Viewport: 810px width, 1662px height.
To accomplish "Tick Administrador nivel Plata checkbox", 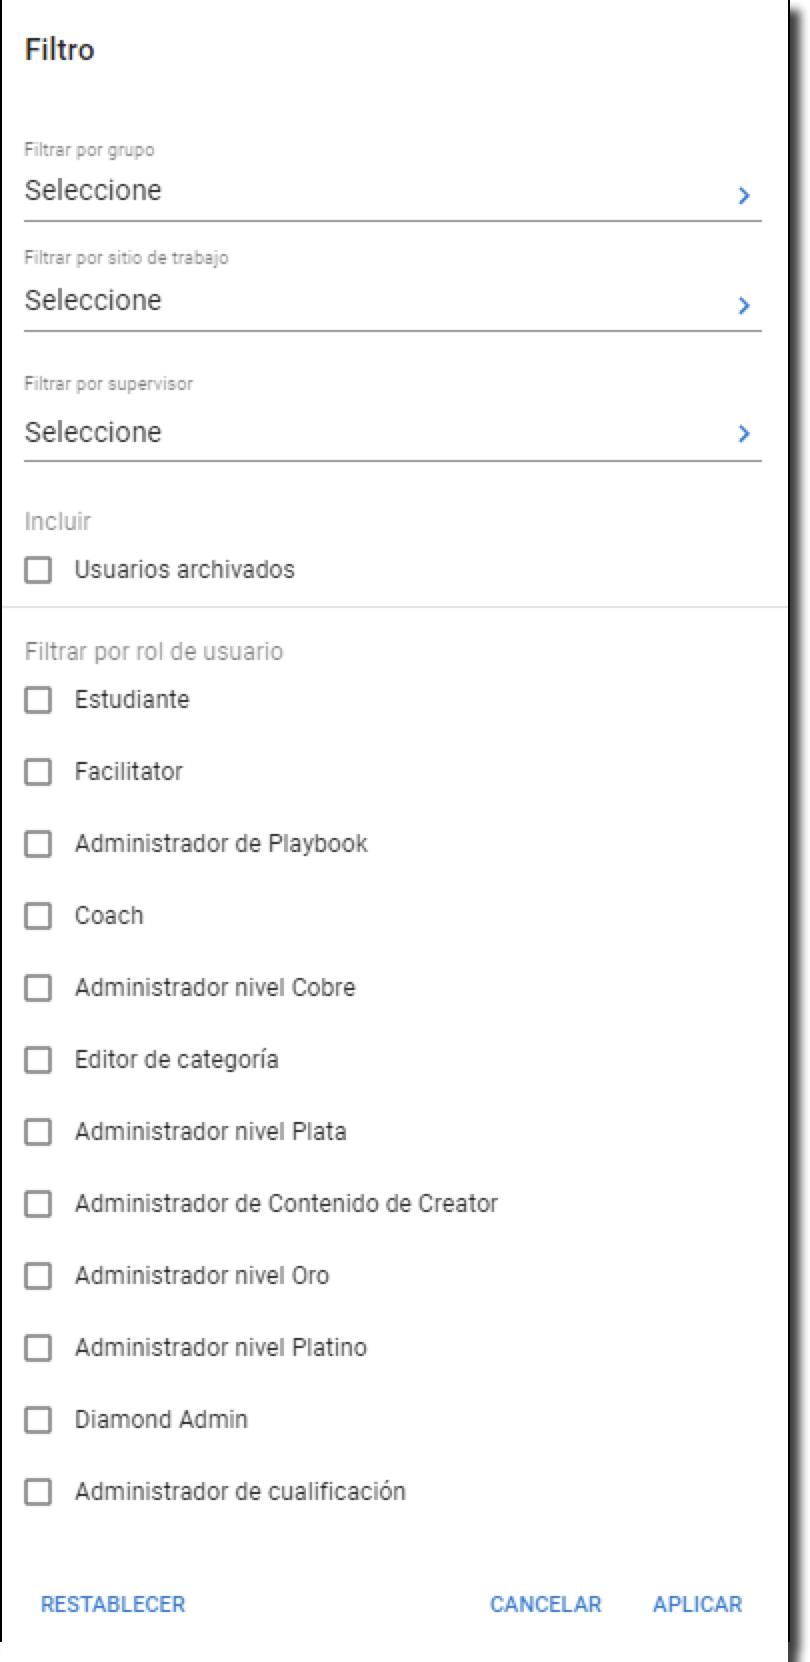I will pyautogui.click(x=38, y=1132).
